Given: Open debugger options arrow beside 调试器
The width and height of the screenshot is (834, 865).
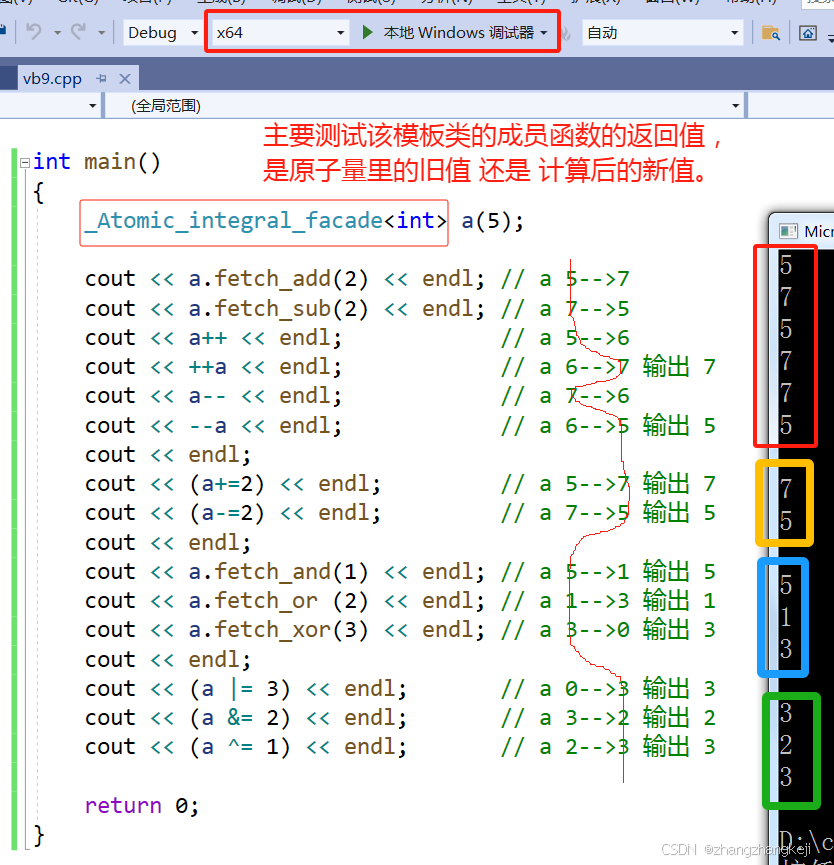Looking at the screenshot, I should (x=545, y=31).
